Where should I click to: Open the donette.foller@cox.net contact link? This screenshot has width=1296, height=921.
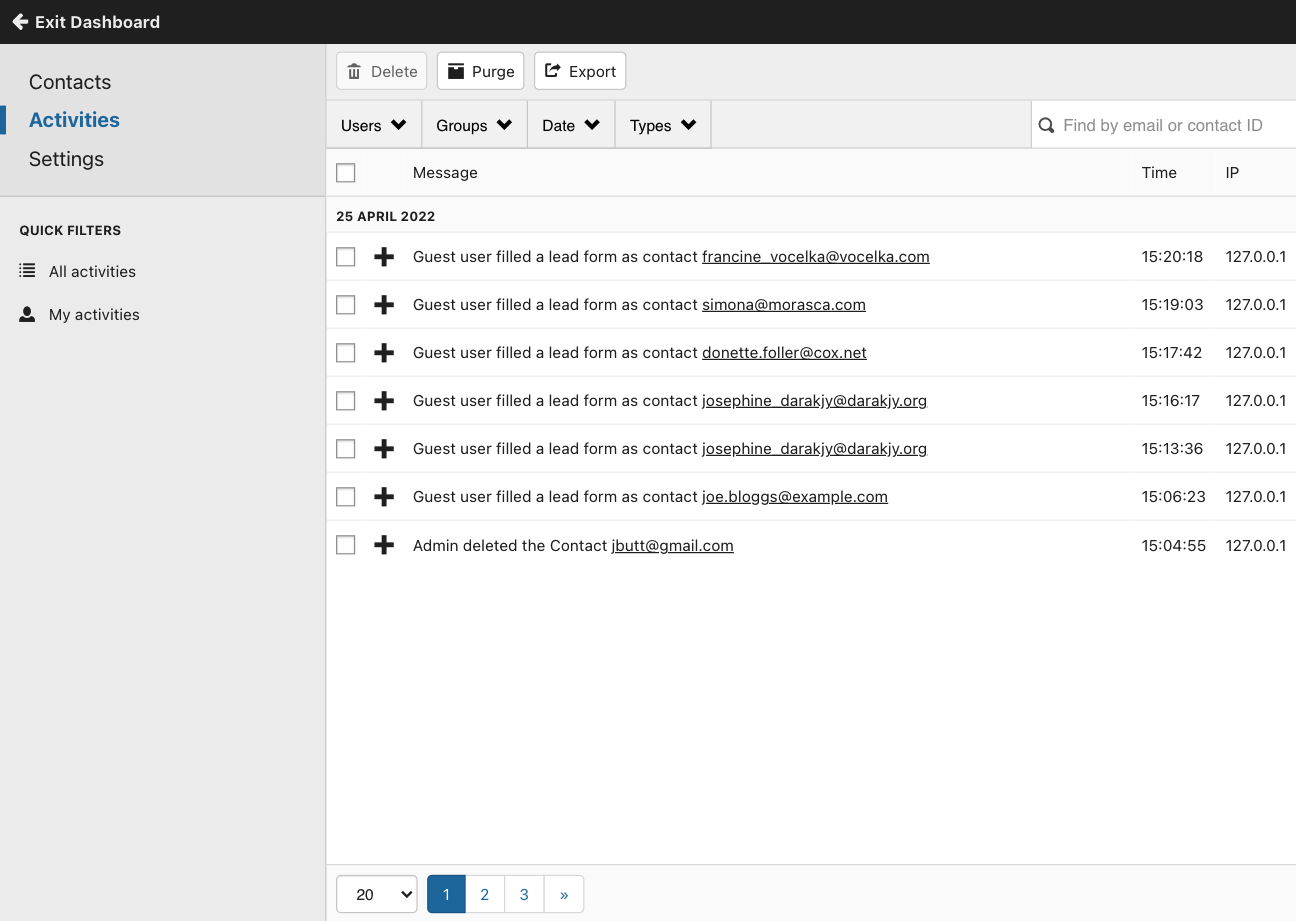tap(784, 353)
